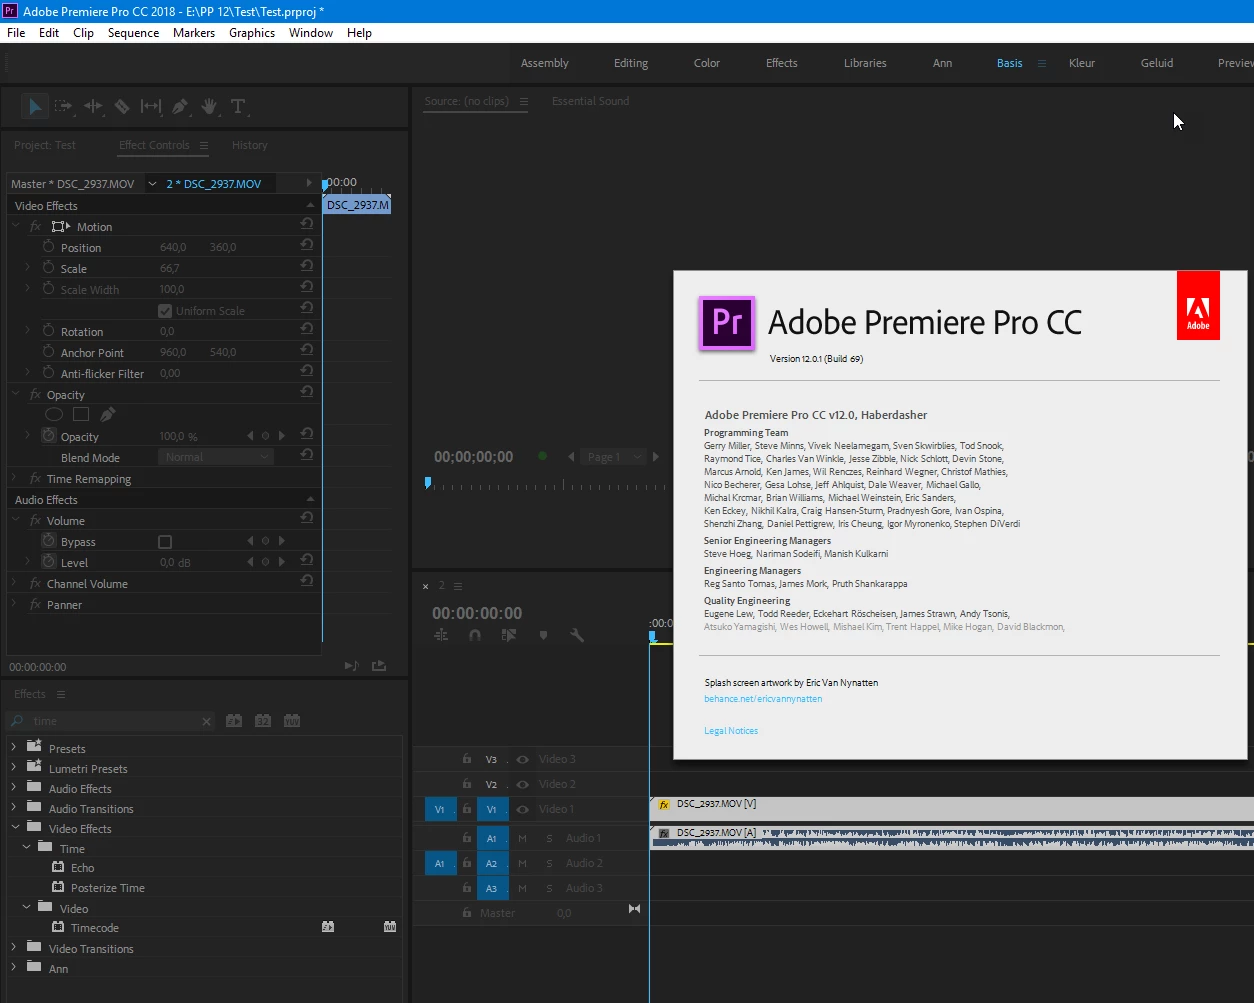
Task: Select the Type tool
Action: pos(238,106)
